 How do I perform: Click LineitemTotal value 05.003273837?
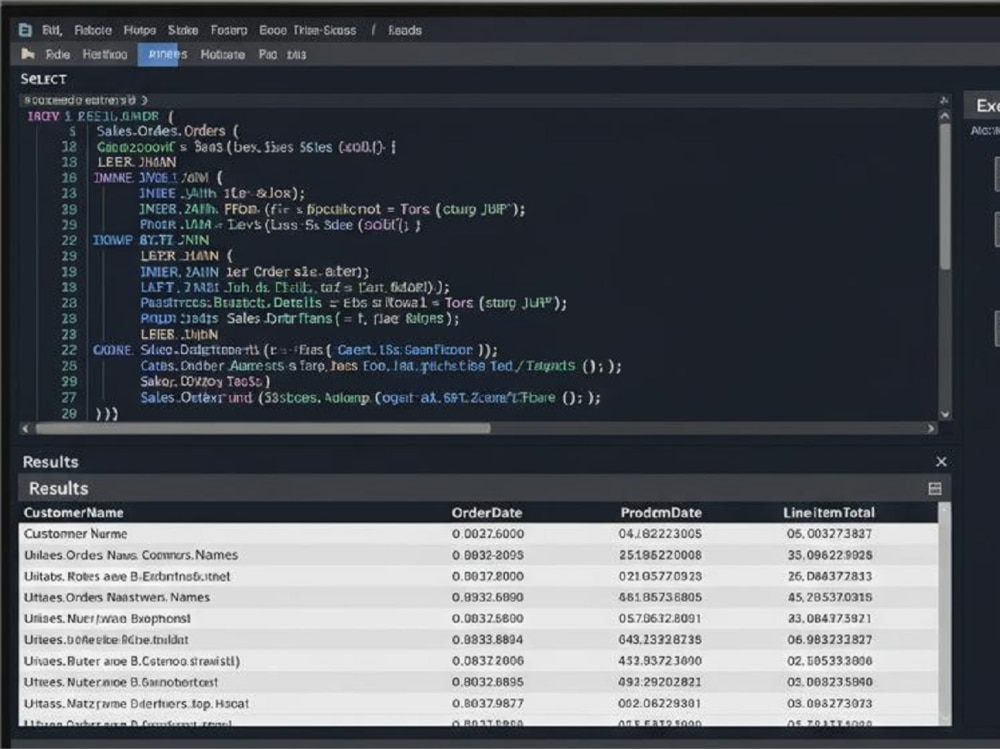pos(829,533)
